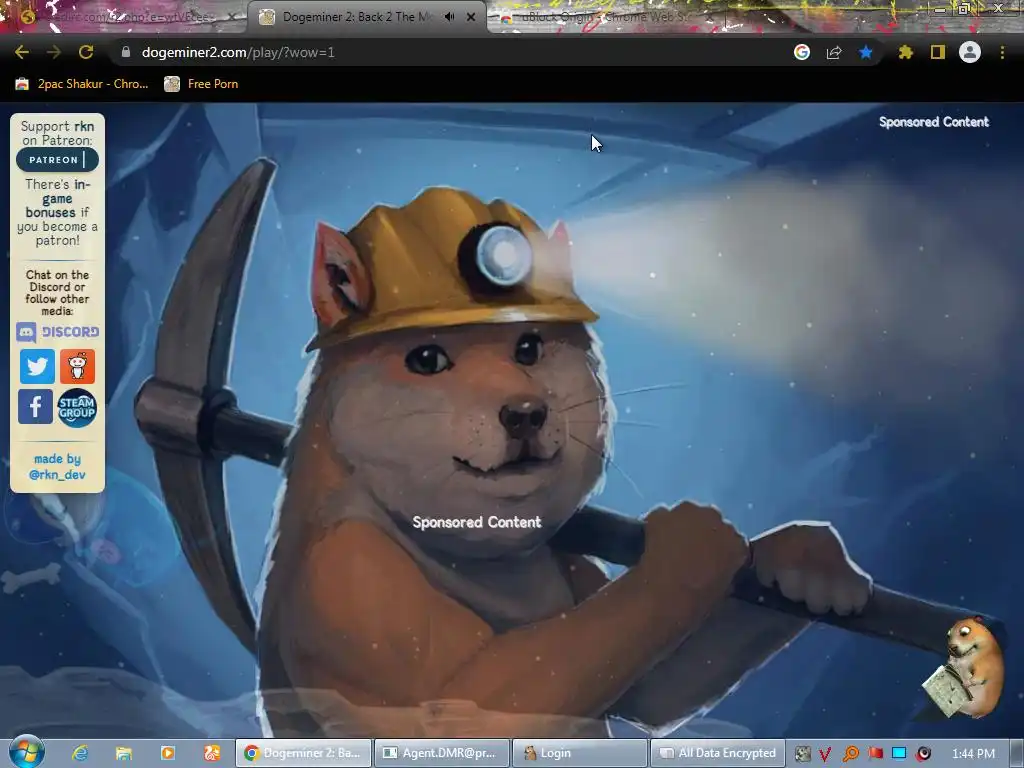Viewport: 1024px width, 768px height.
Task: Open Chrome's three-dot menu
Action: tap(1002, 52)
